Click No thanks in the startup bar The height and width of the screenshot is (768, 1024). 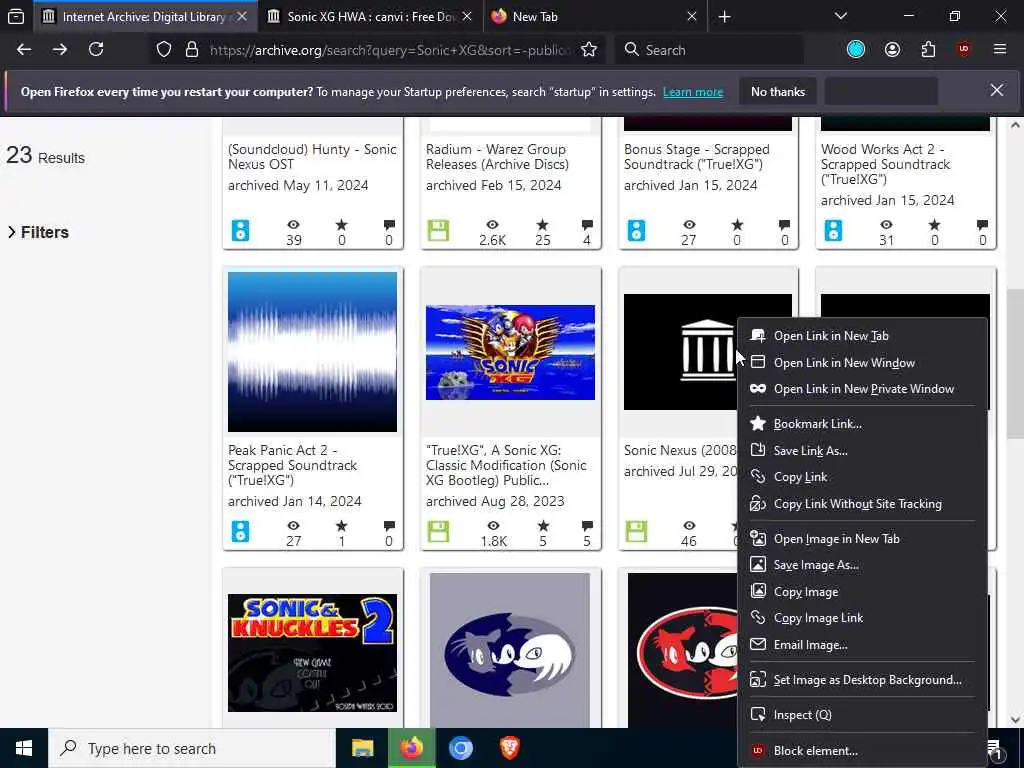[x=778, y=91]
